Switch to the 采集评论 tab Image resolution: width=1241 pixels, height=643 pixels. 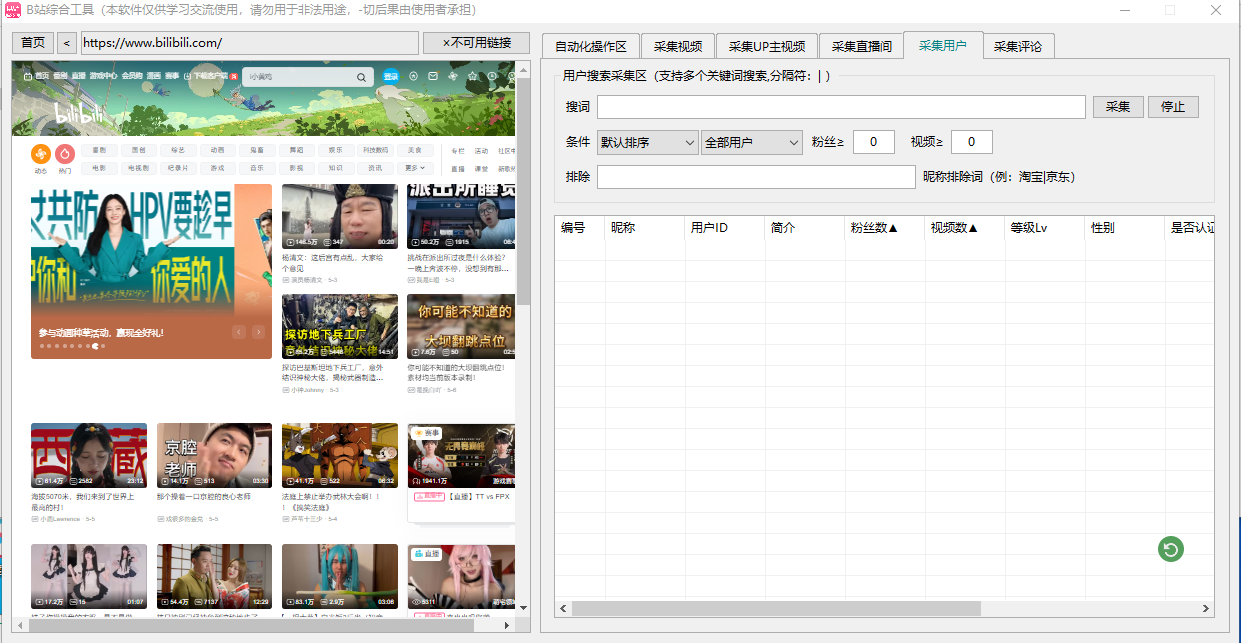pos(1018,45)
